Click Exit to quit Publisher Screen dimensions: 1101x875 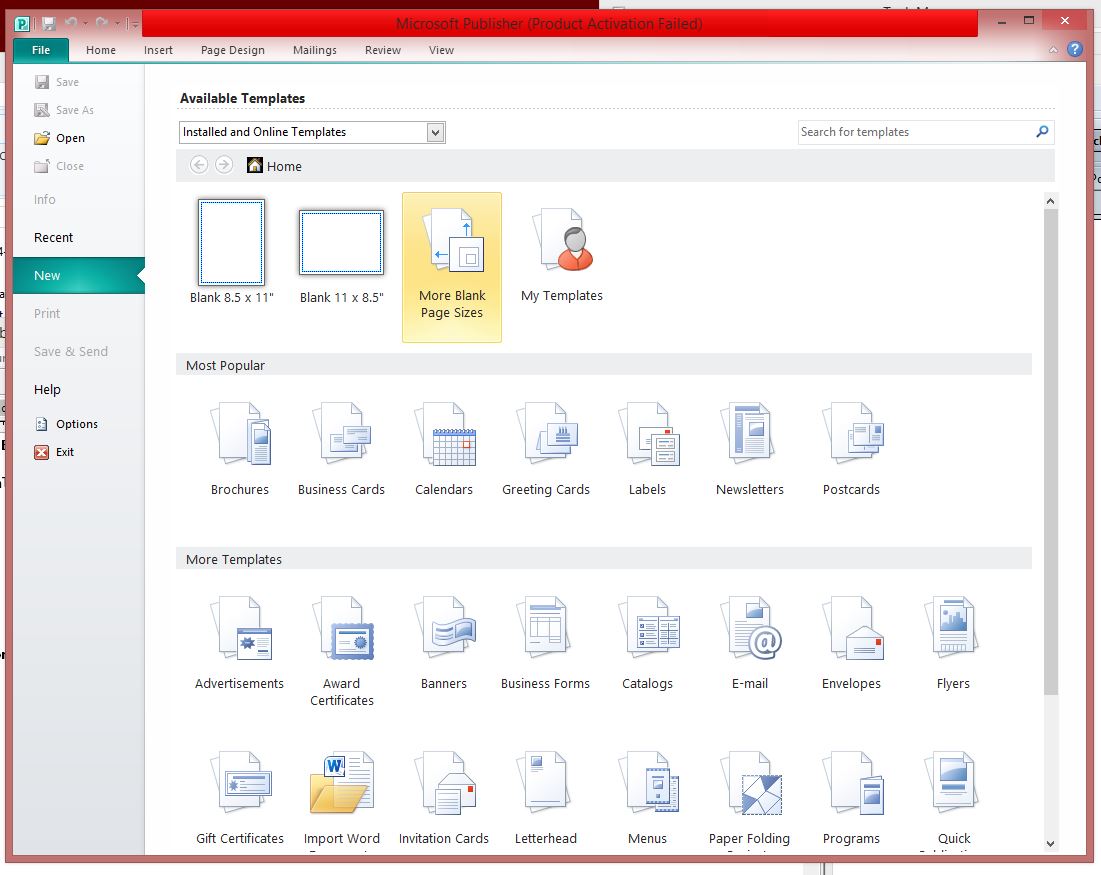pyautogui.click(x=55, y=452)
